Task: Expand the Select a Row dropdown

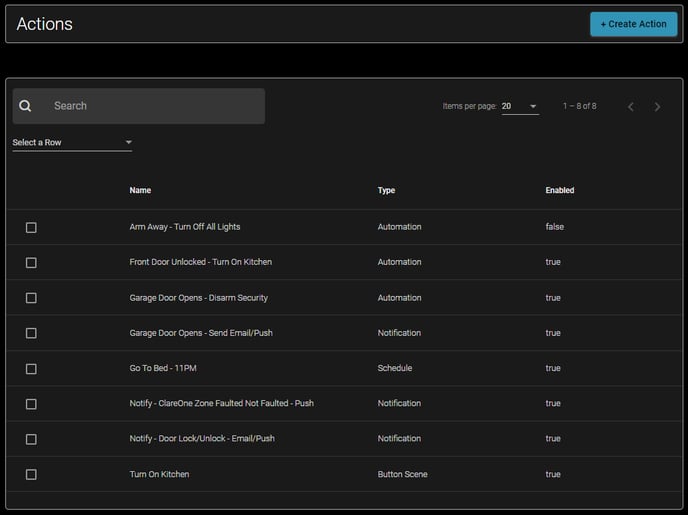Action: [72, 143]
